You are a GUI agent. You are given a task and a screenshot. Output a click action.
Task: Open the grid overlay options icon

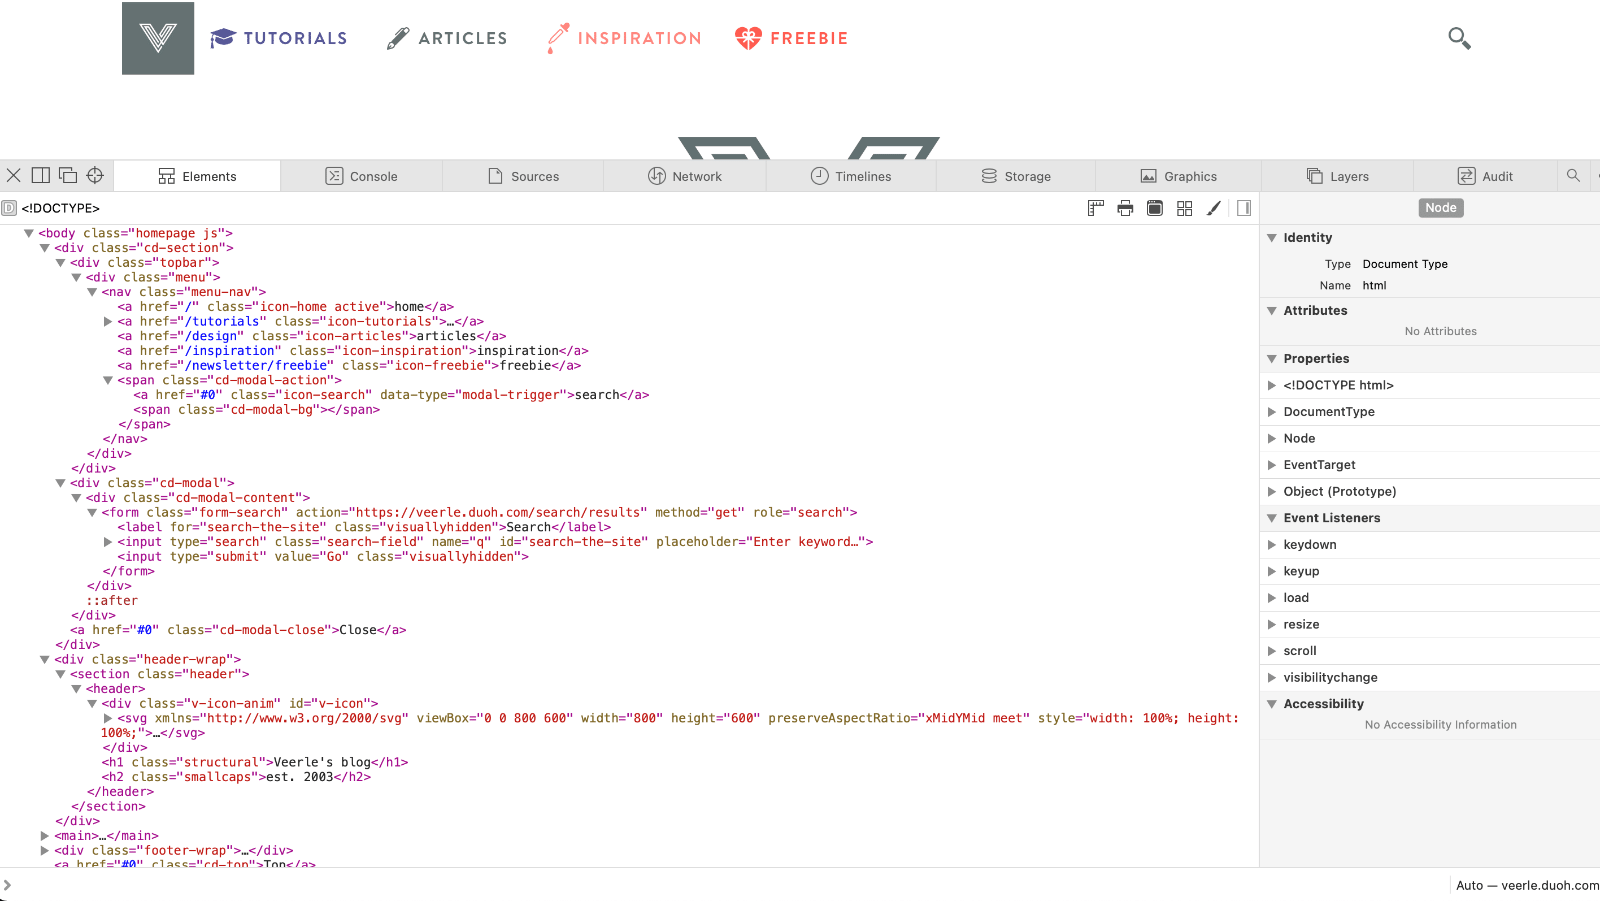1184,208
